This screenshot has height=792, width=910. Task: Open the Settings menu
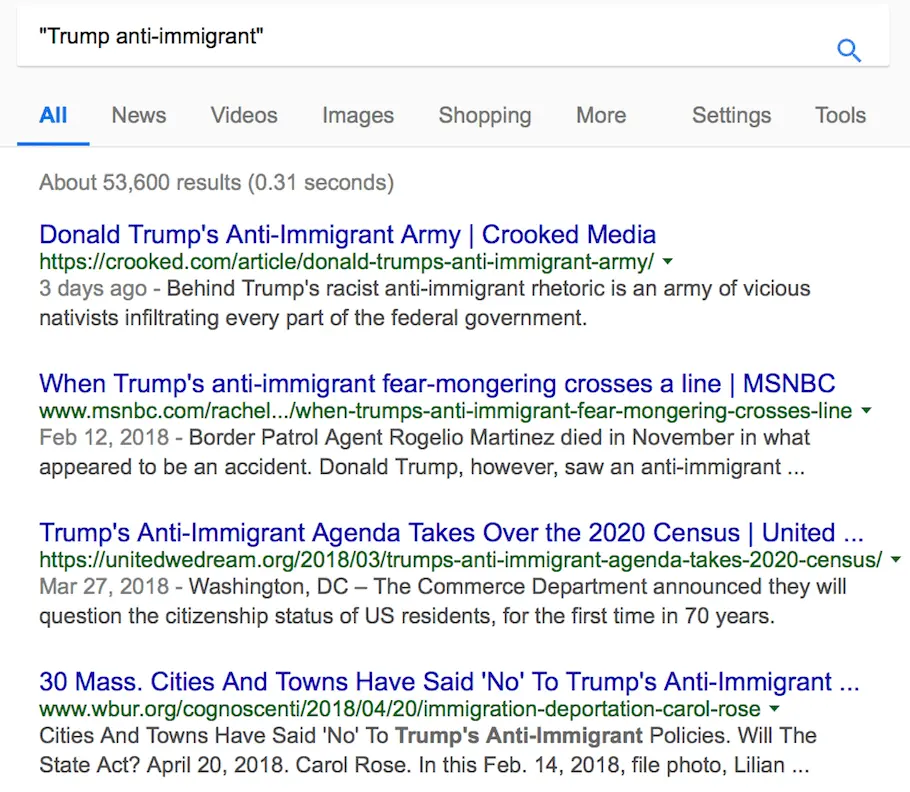(731, 115)
